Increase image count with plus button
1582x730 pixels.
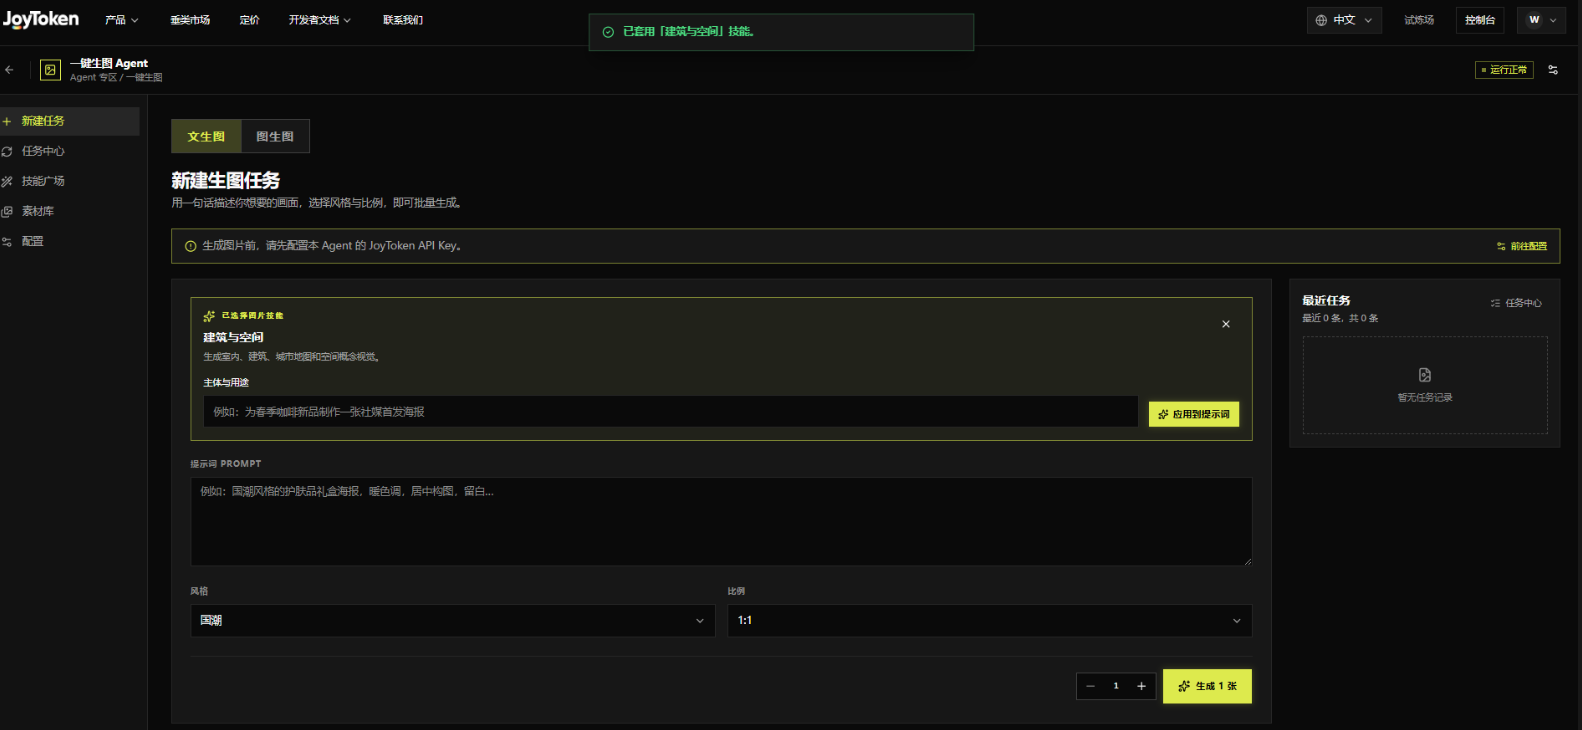click(1141, 686)
